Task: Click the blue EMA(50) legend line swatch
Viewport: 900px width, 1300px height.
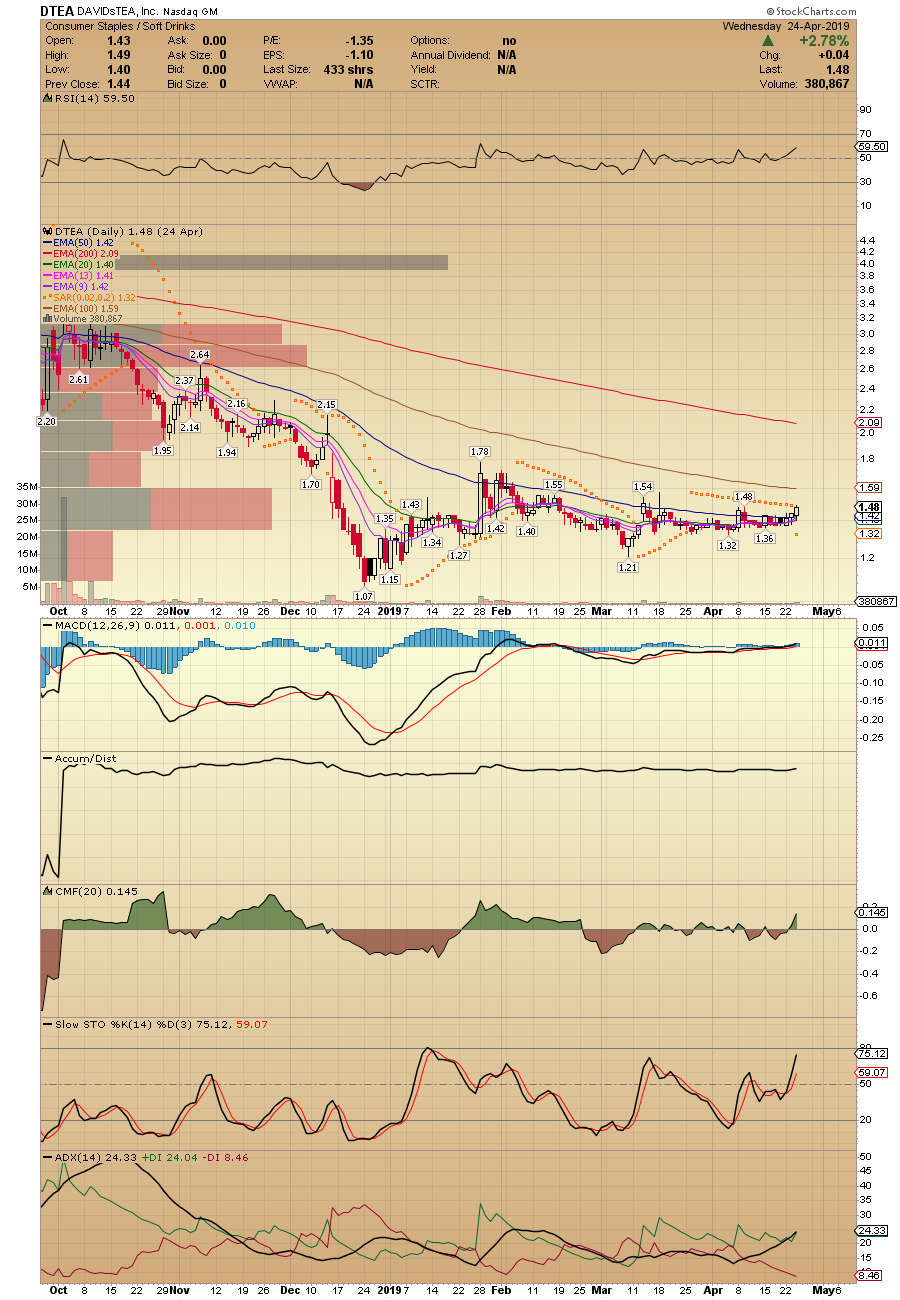Action: click(x=46, y=242)
